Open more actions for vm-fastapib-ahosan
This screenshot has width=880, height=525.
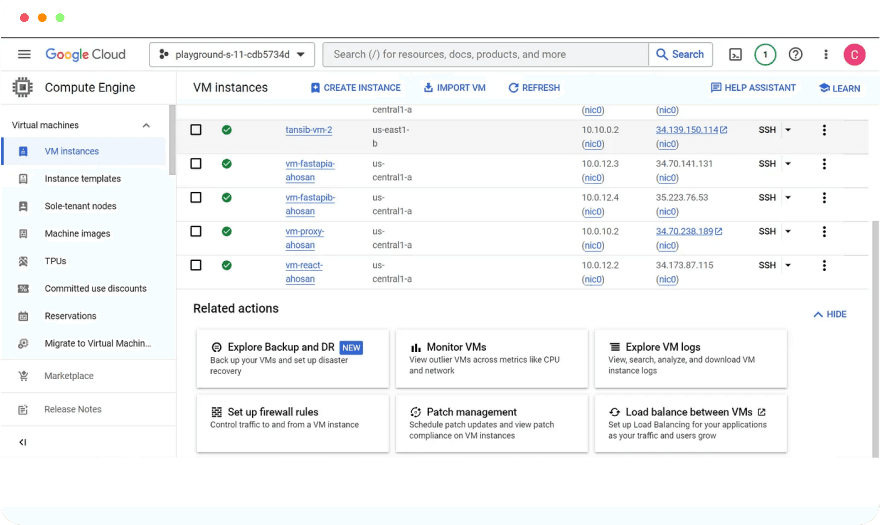pos(824,198)
